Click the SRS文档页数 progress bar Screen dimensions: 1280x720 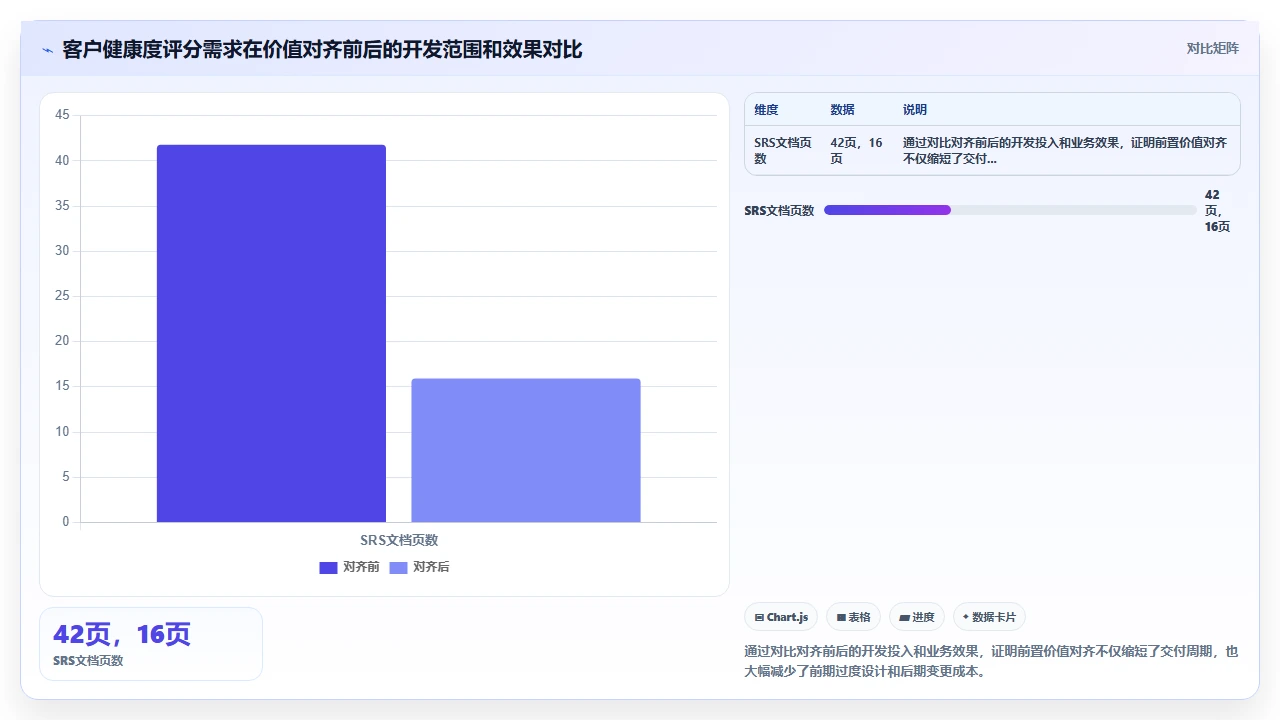(x=1010, y=210)
